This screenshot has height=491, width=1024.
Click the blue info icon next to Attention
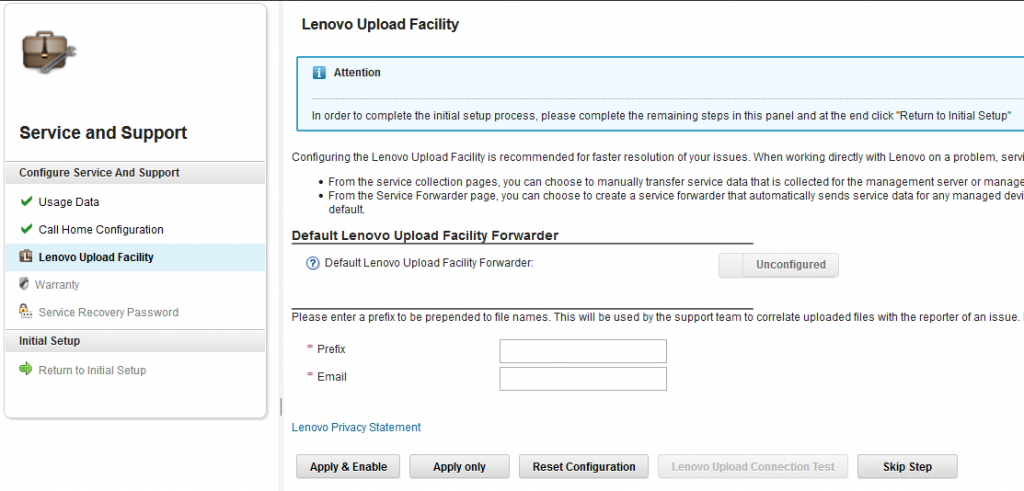click(x=319, y=72)
